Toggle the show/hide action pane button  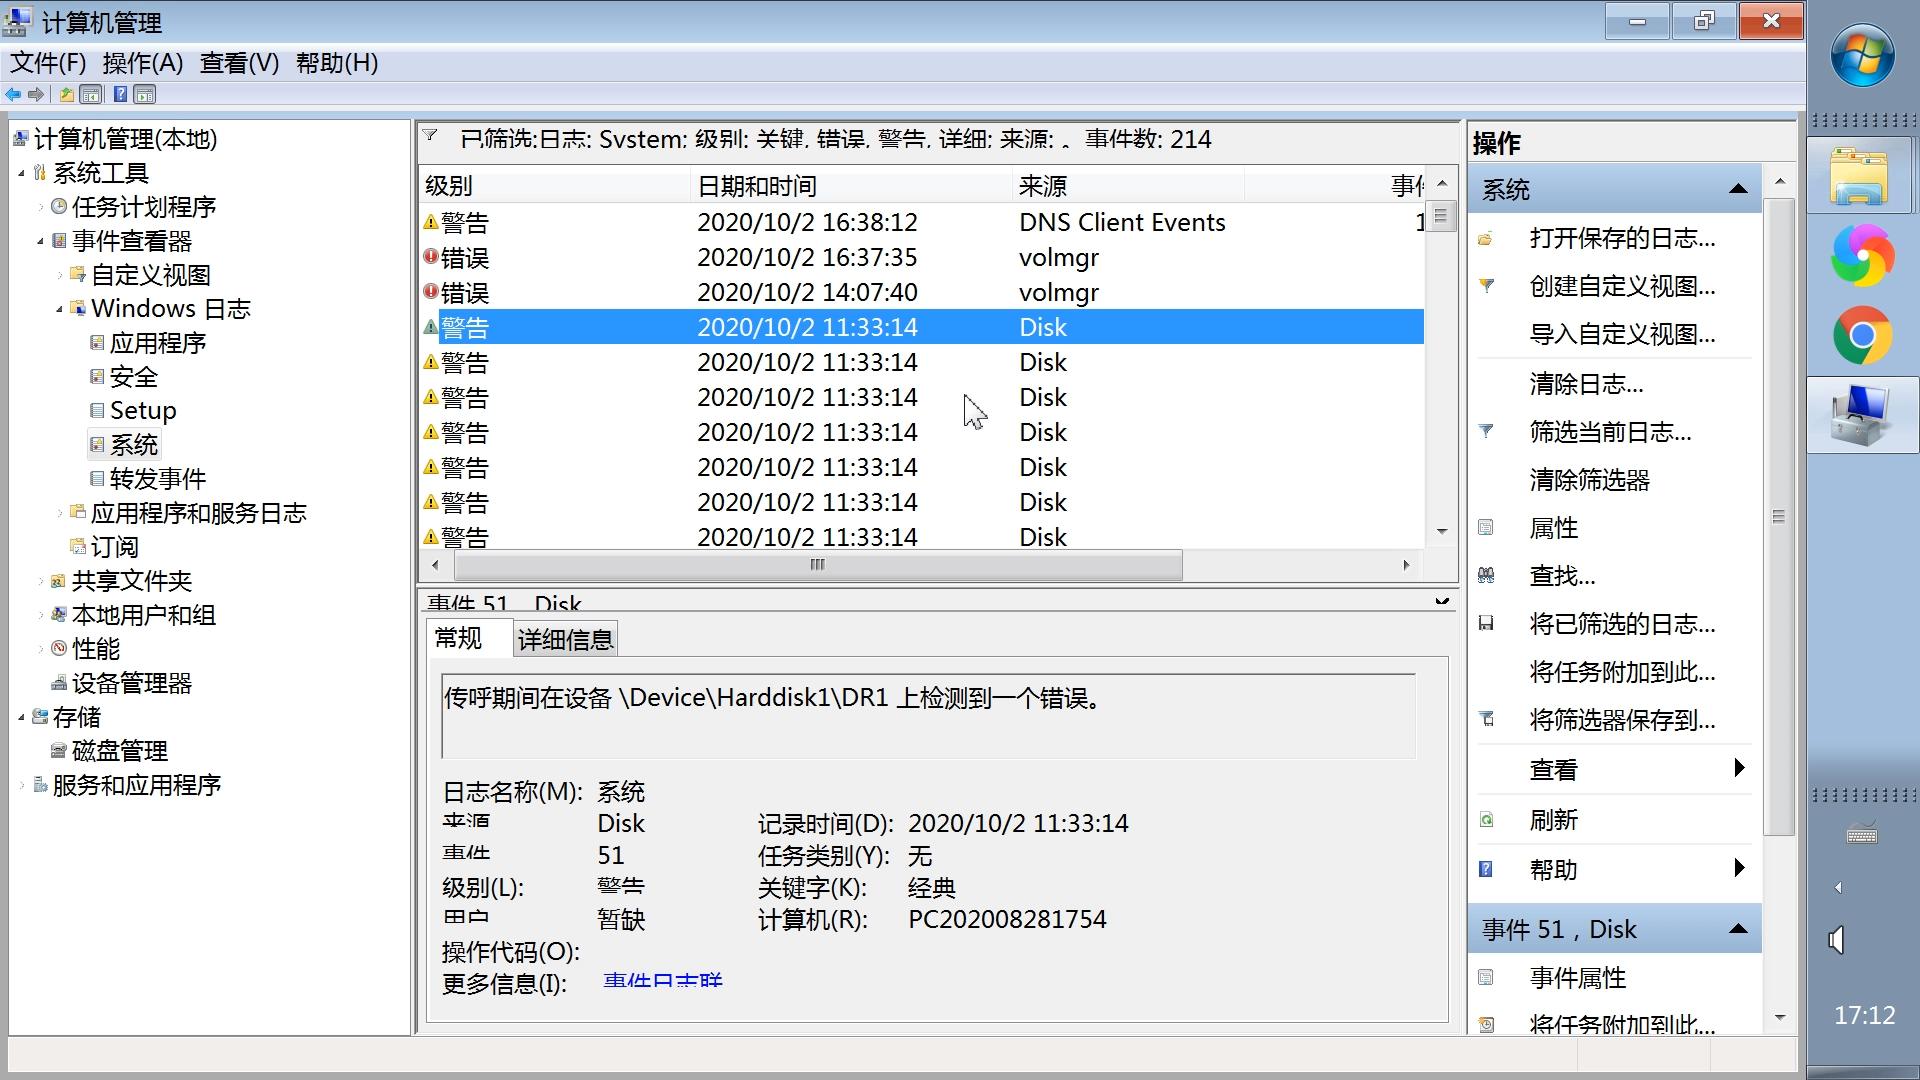point(145,95)
